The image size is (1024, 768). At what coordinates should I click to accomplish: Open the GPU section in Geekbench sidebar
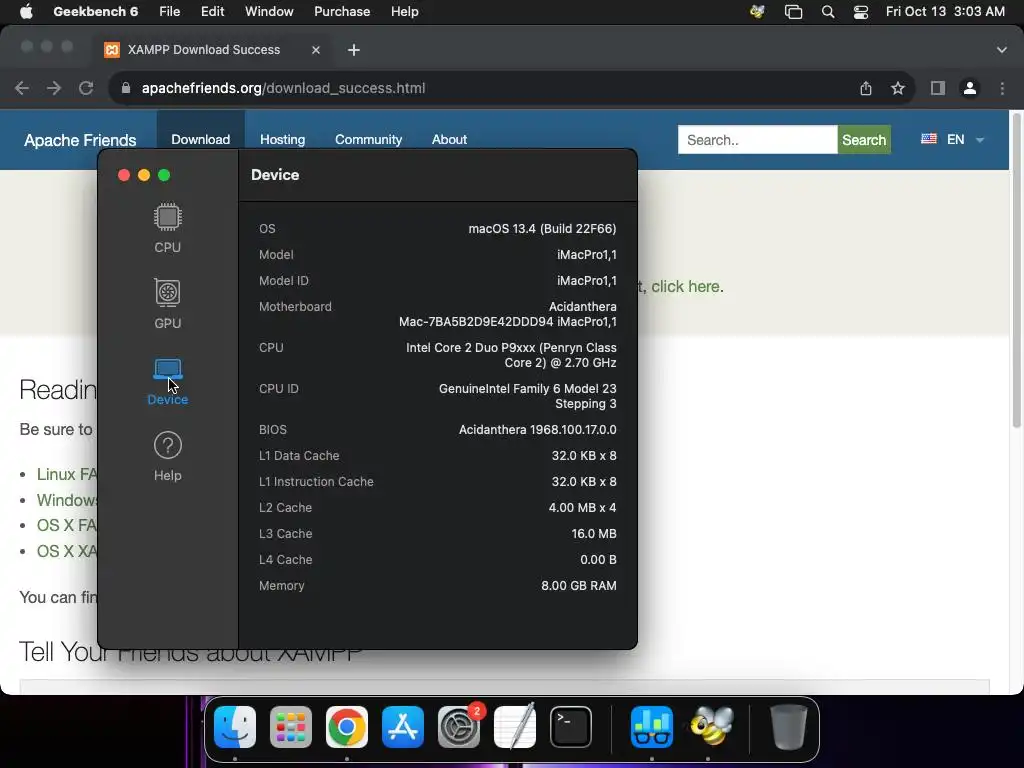click(167, 304)
